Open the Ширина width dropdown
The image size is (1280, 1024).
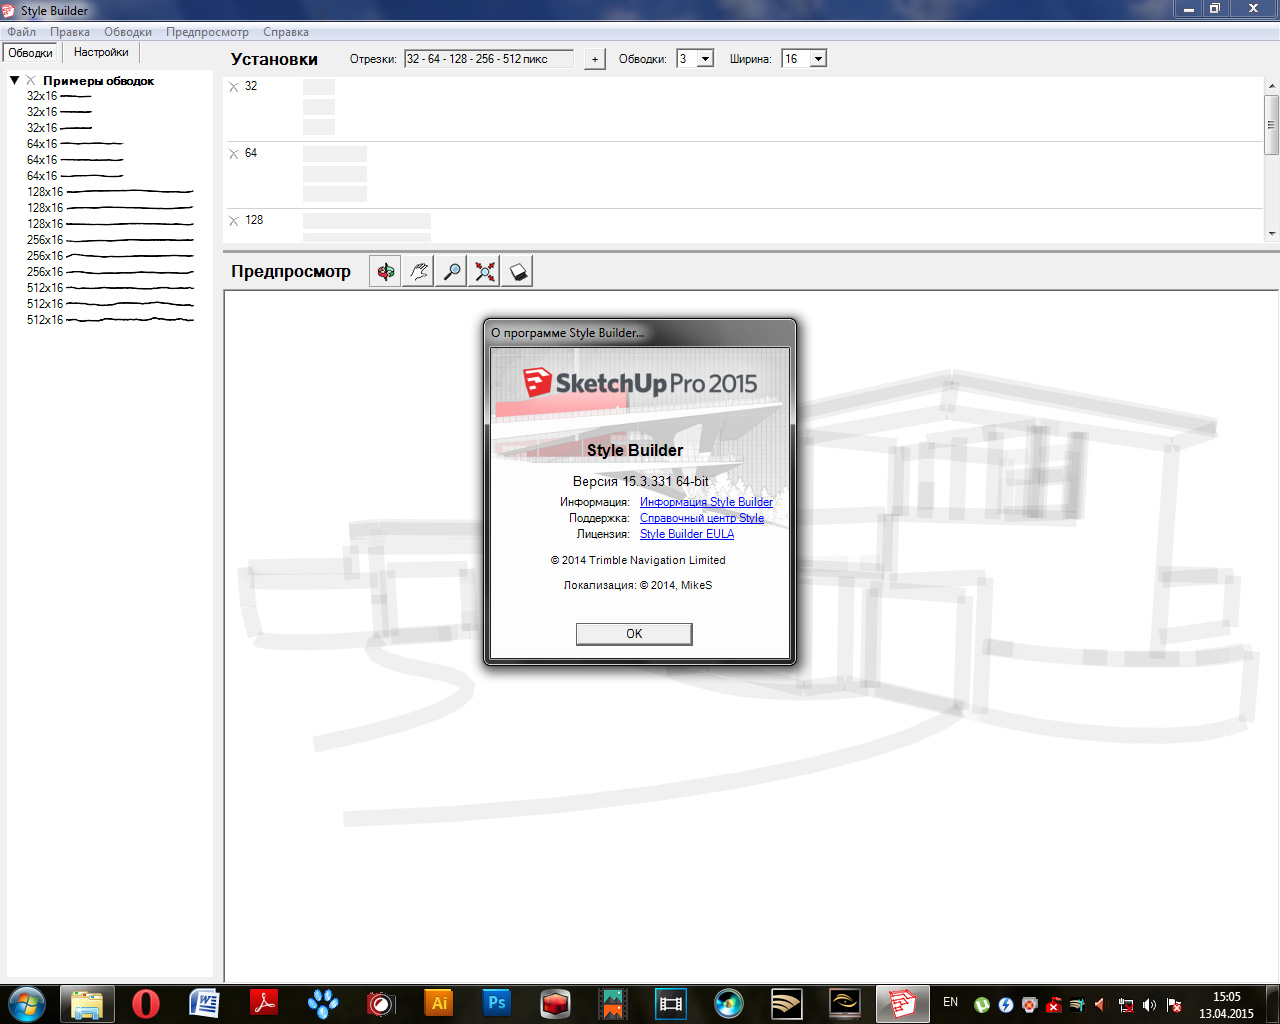(818, 59)
